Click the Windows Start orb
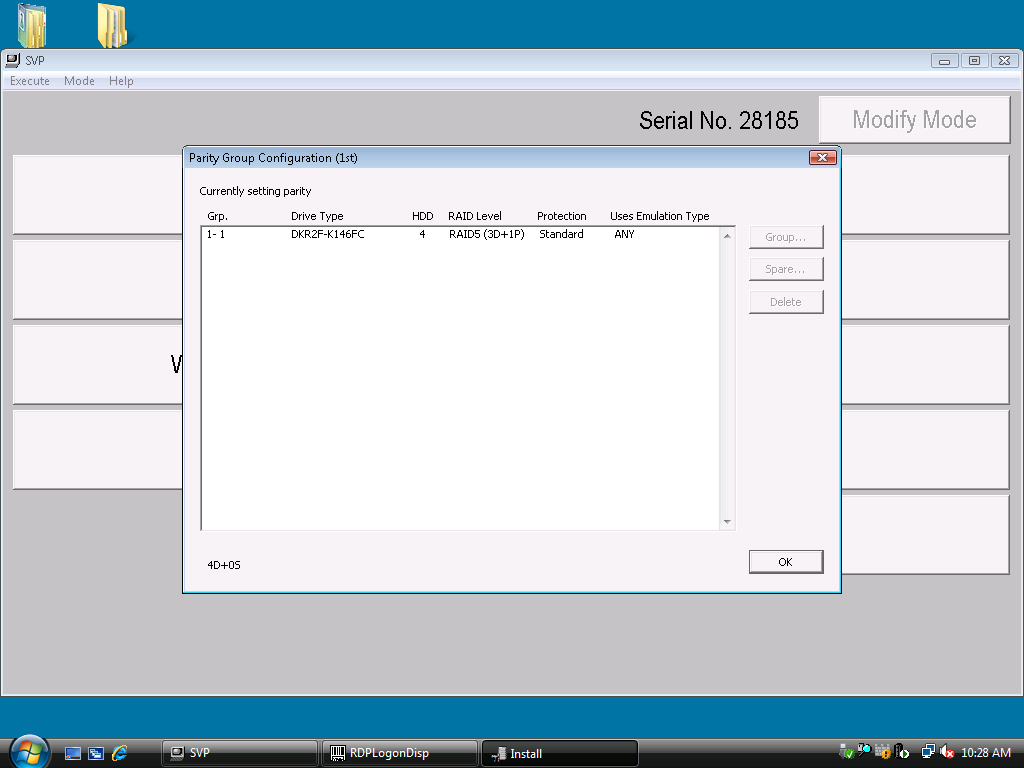Screen dimensions: 1024x768 29,752
